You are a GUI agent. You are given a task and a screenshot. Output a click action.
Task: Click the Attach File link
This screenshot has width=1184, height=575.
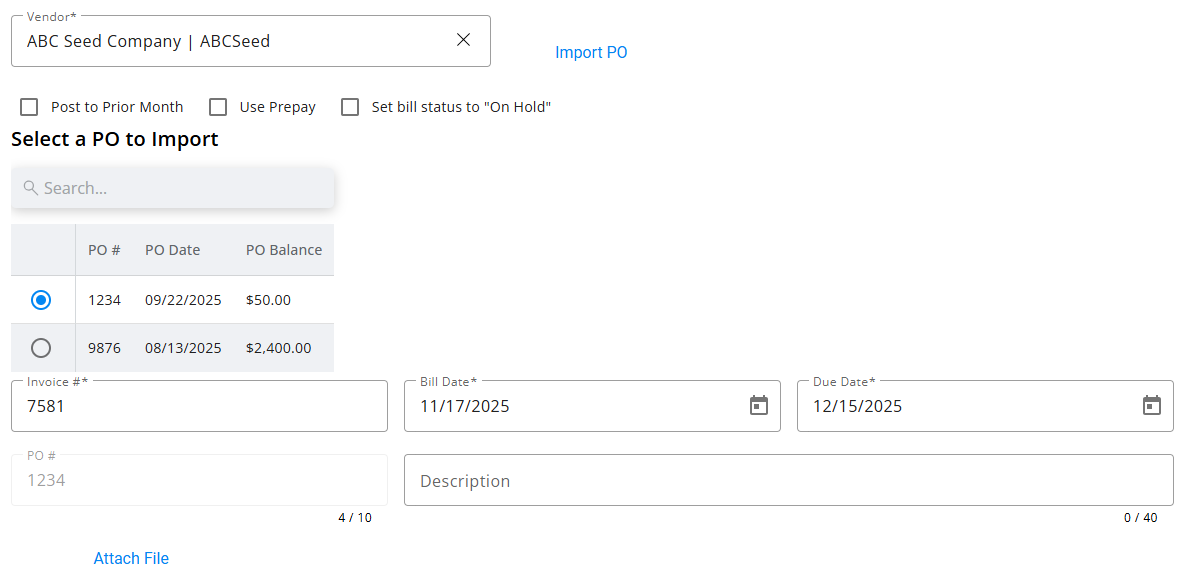pos(131,558)
